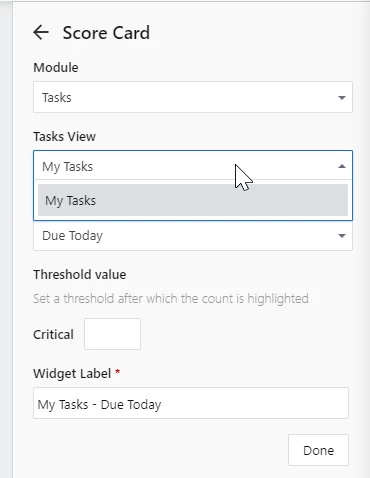Image resolution: width=370 pixels, height=478 pixels.
Task: Click the Score Card title
Action: (x=106, y=33)
